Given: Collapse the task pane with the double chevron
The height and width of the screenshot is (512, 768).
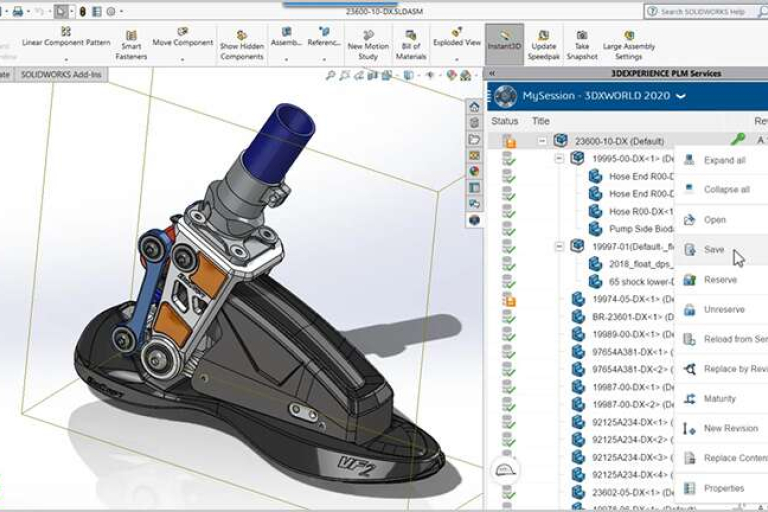Looking at the screenshot, I should 492,73.
